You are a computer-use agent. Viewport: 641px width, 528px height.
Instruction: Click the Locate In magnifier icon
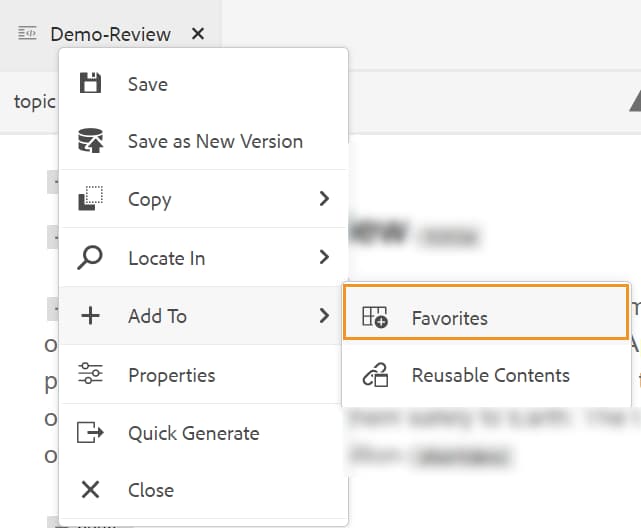(90, 258)
